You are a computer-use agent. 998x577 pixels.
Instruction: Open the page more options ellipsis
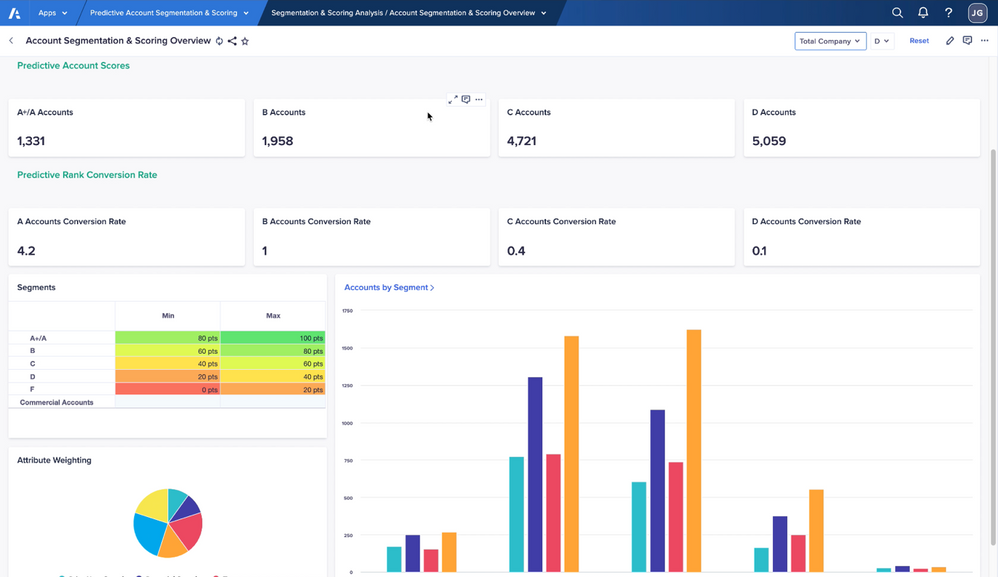point(985,41)
